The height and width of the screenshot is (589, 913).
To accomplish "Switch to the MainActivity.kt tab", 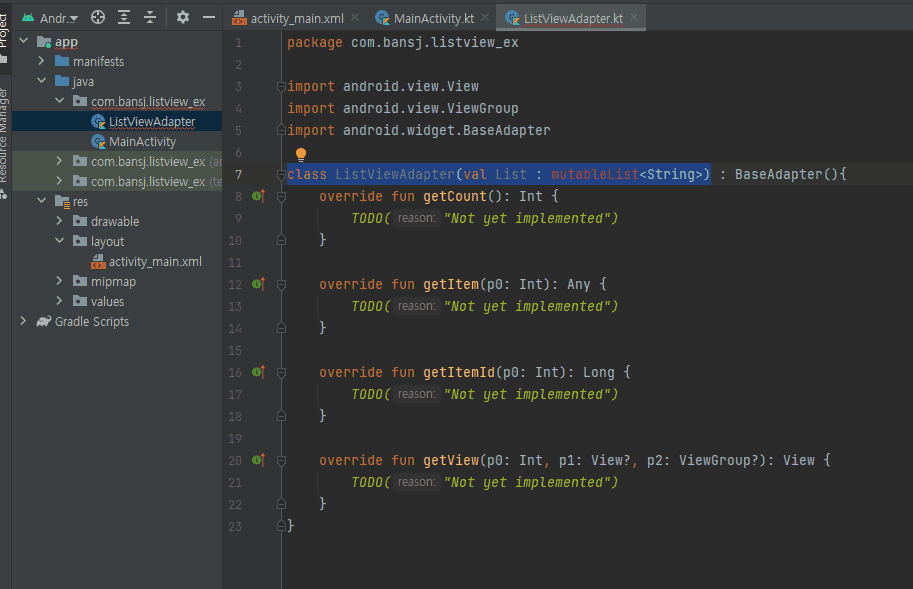I will 433,18.
